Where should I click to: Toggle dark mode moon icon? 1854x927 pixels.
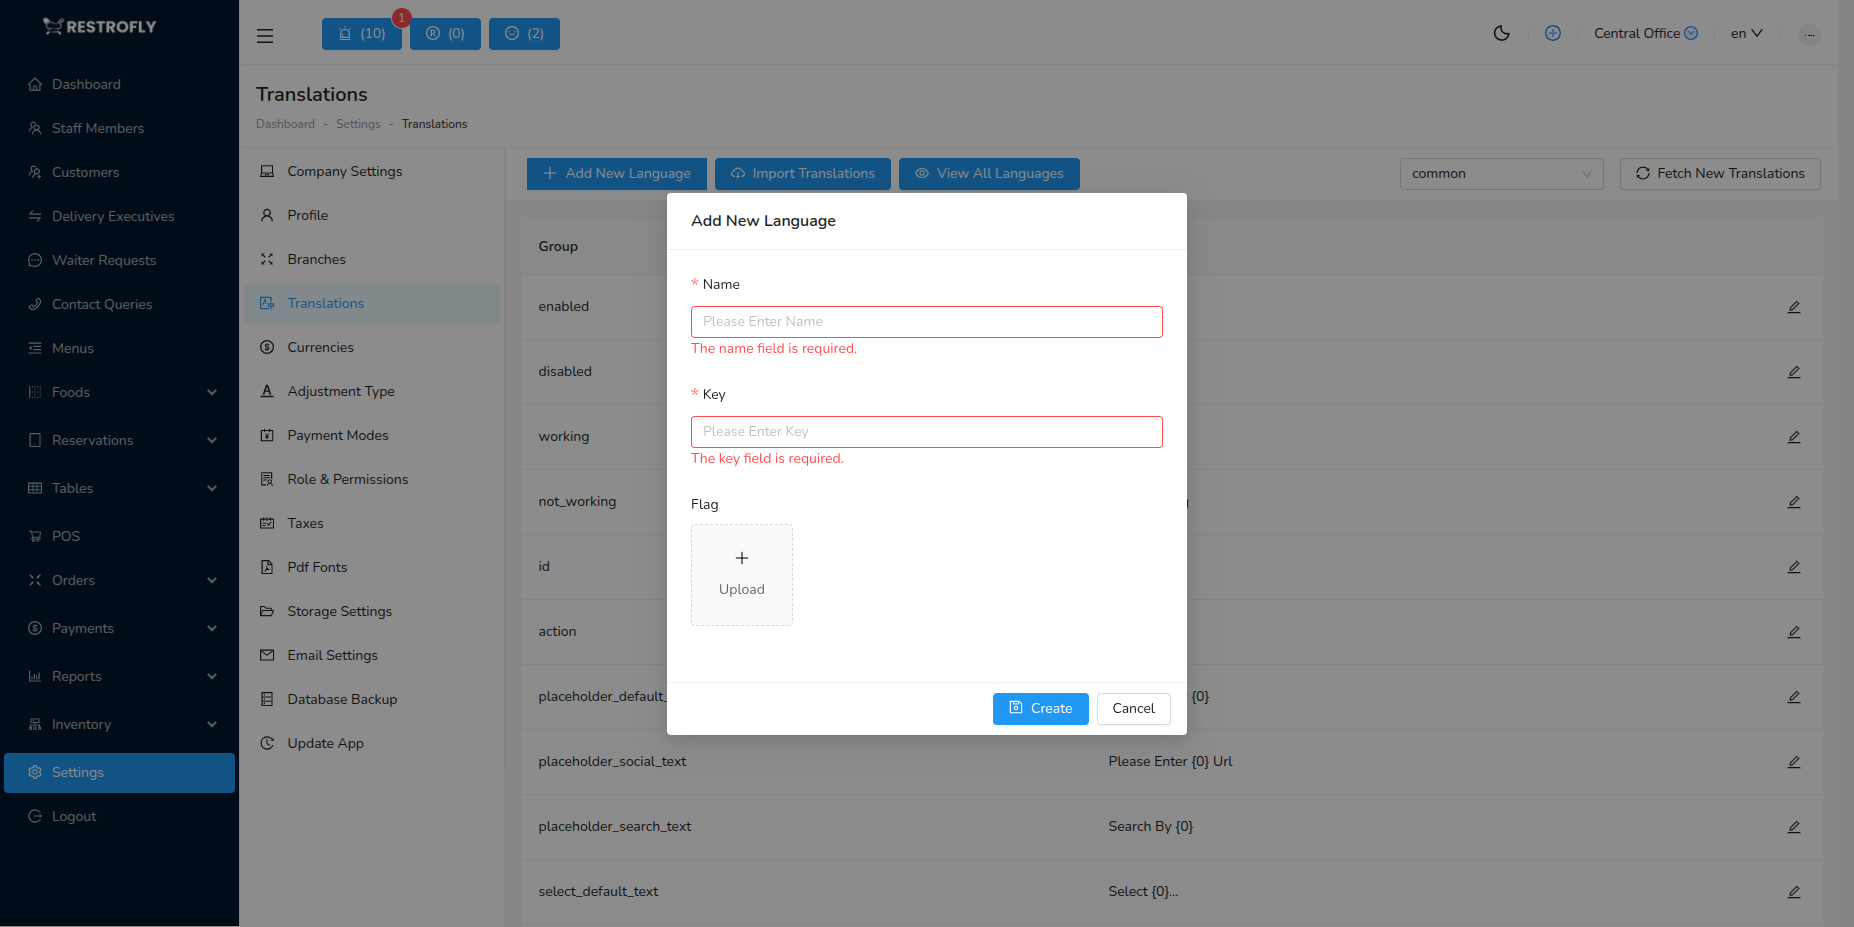tap(1501, 33)
